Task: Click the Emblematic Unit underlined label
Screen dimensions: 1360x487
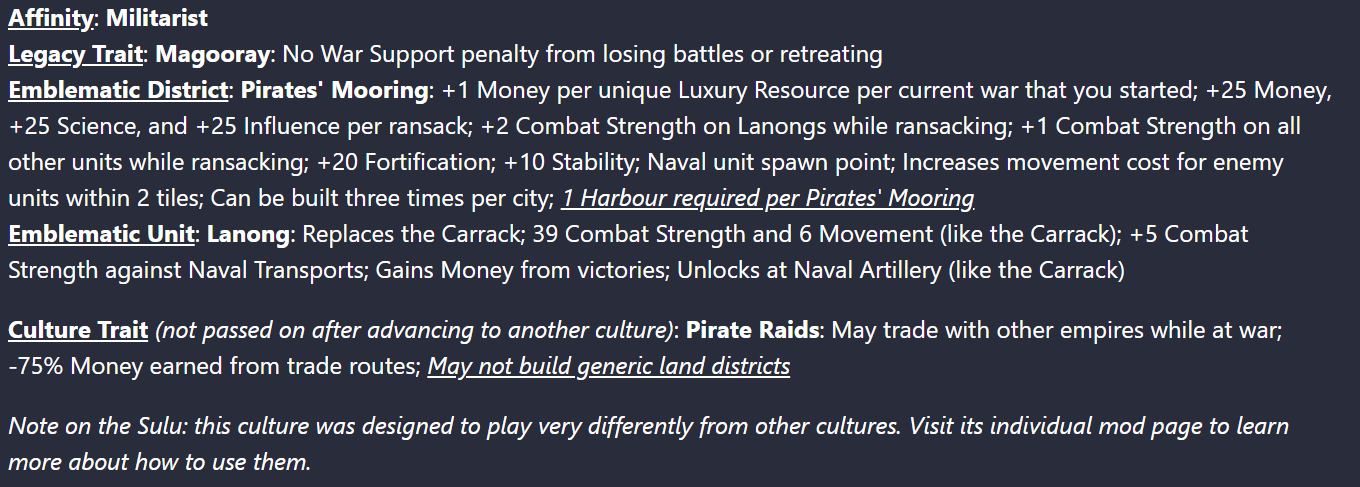Action: click(101, 234)
